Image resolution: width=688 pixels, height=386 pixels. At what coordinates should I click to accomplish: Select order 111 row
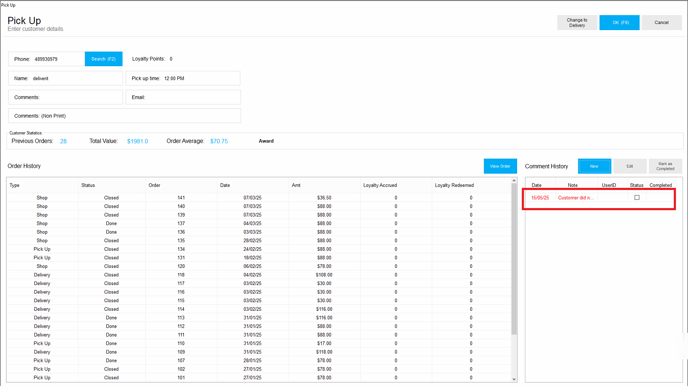pyautogui.click(x=259, y=335)
